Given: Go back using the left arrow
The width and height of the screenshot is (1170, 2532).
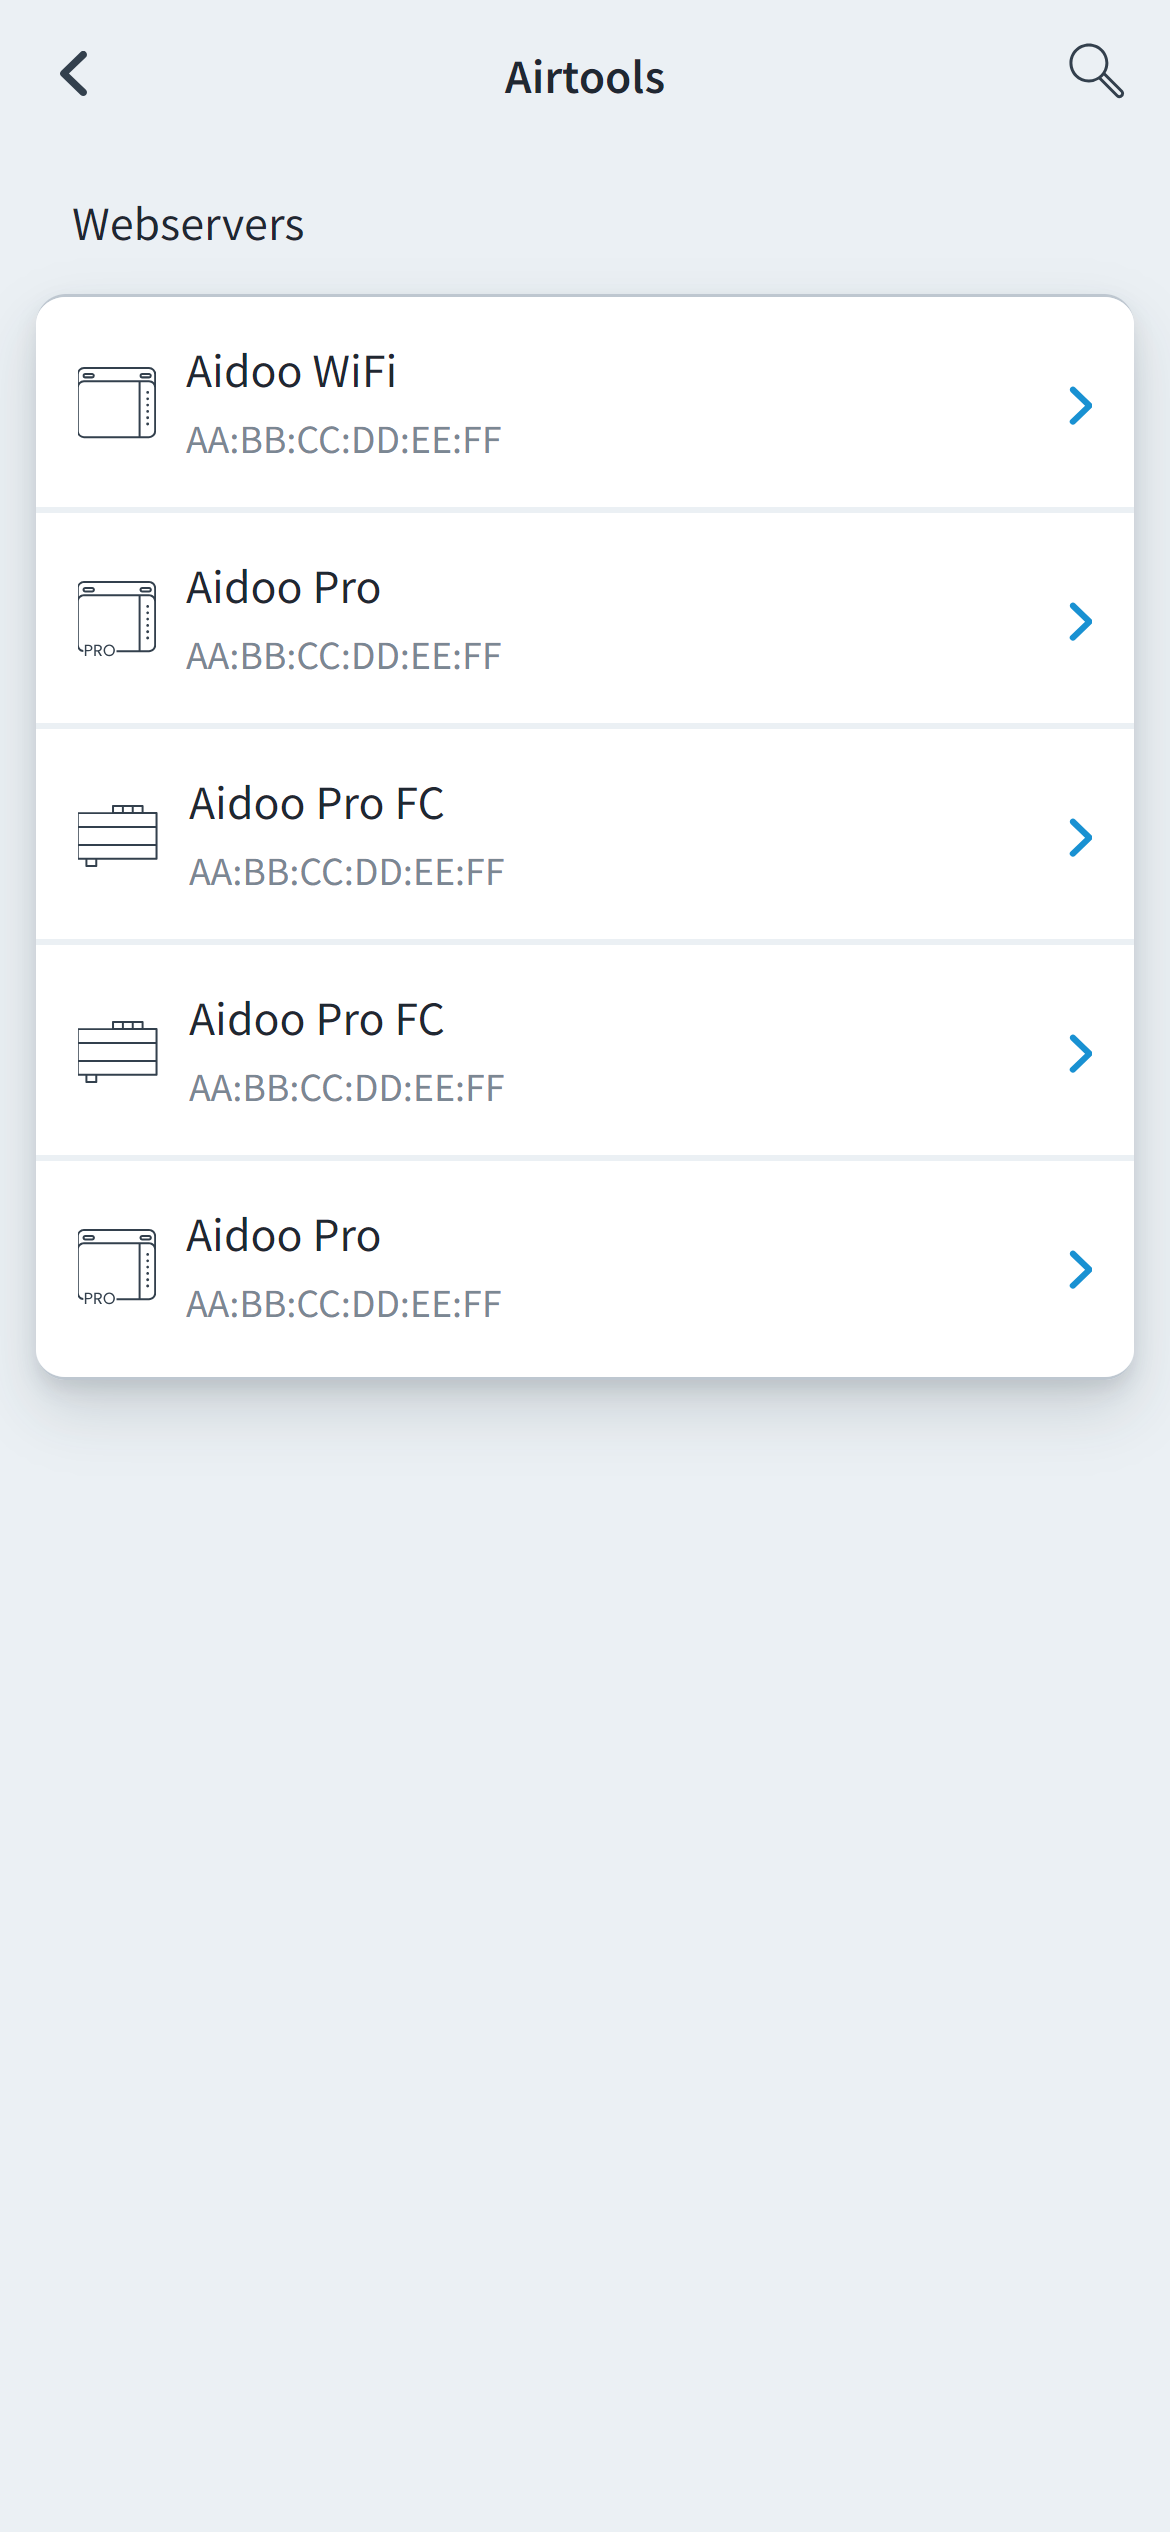Looking at the screenshot, I should tap(75, 74).
